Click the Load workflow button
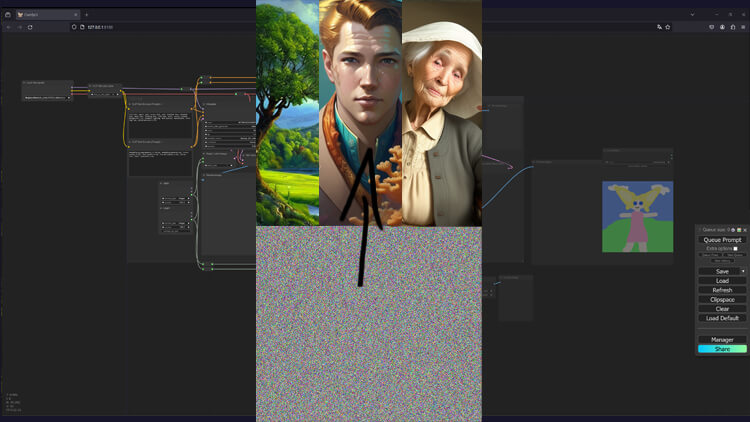750x422 pixels. (721, 281)
